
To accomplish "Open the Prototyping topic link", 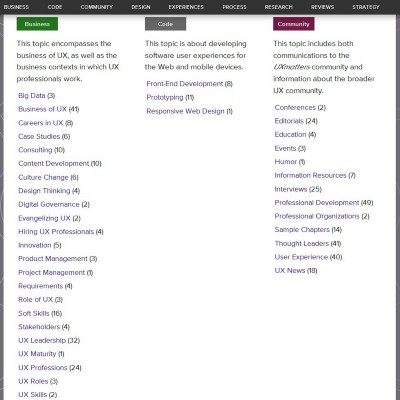I will point(165,97).
